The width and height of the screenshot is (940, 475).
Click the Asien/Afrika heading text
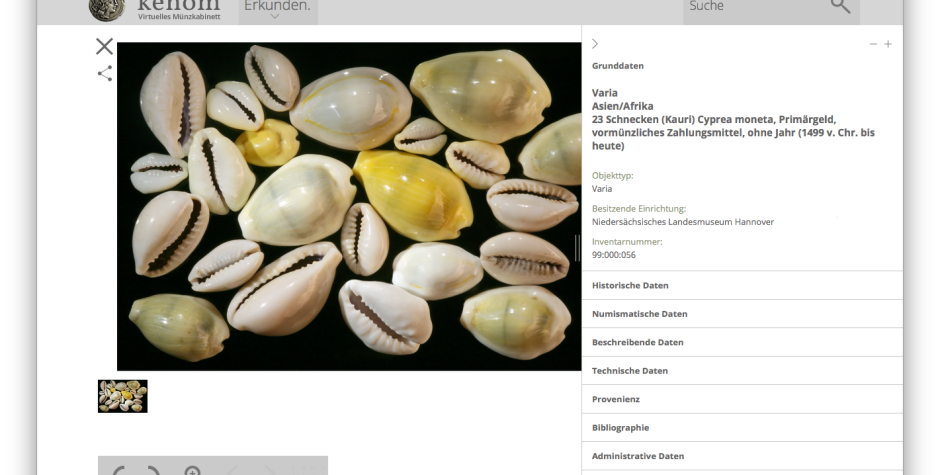coord(622,106)
